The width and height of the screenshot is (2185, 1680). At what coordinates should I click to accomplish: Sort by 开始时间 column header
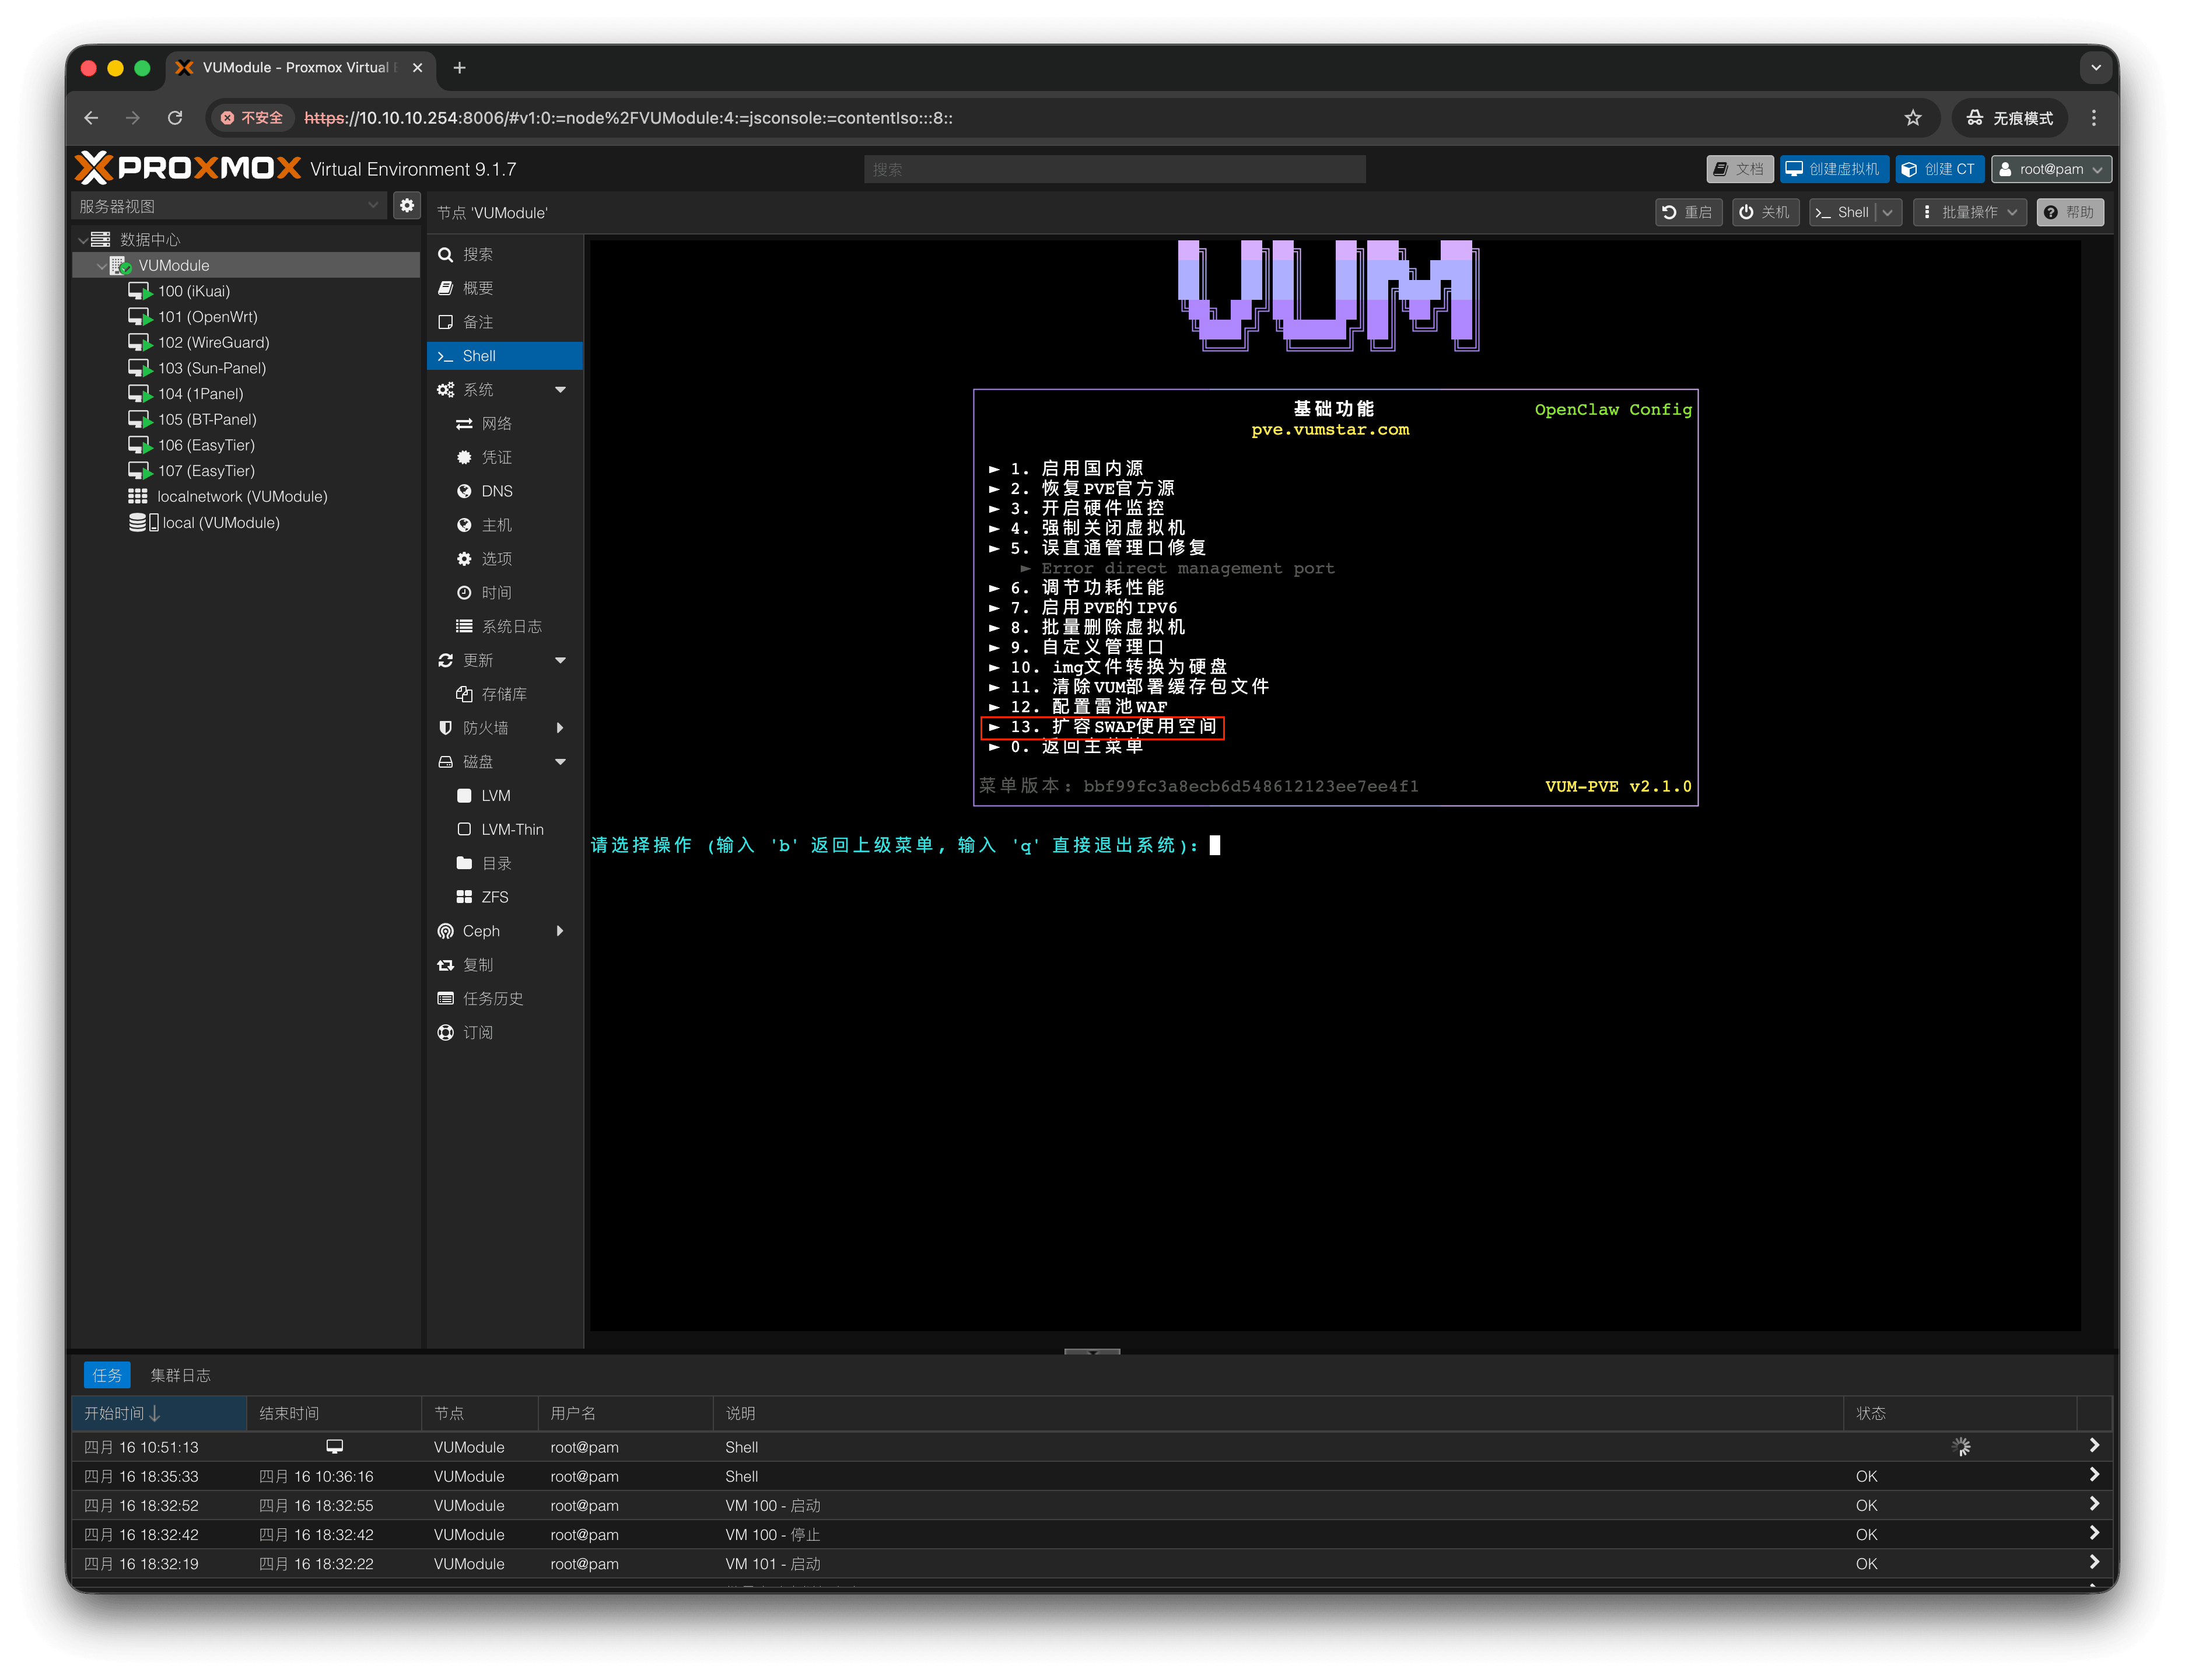point(159,1414)
